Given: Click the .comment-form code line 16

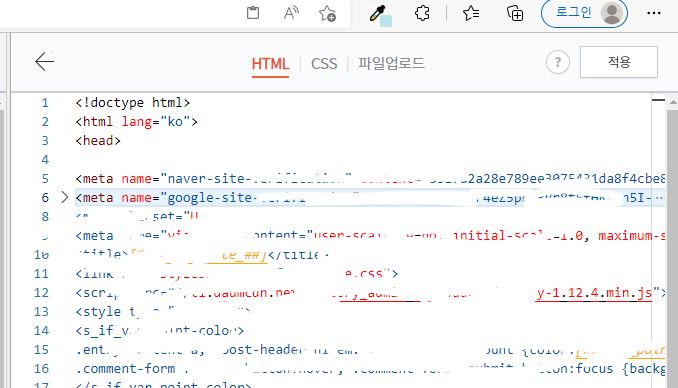Looking at the screenshot, I should (x=370, y=369).
